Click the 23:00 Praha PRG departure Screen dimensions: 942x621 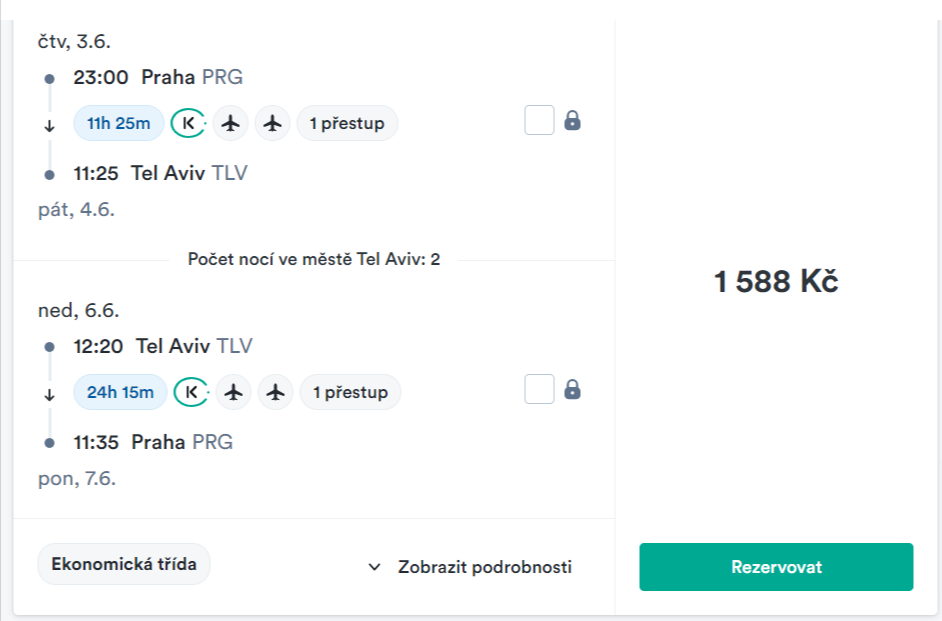tap(158, 77)
